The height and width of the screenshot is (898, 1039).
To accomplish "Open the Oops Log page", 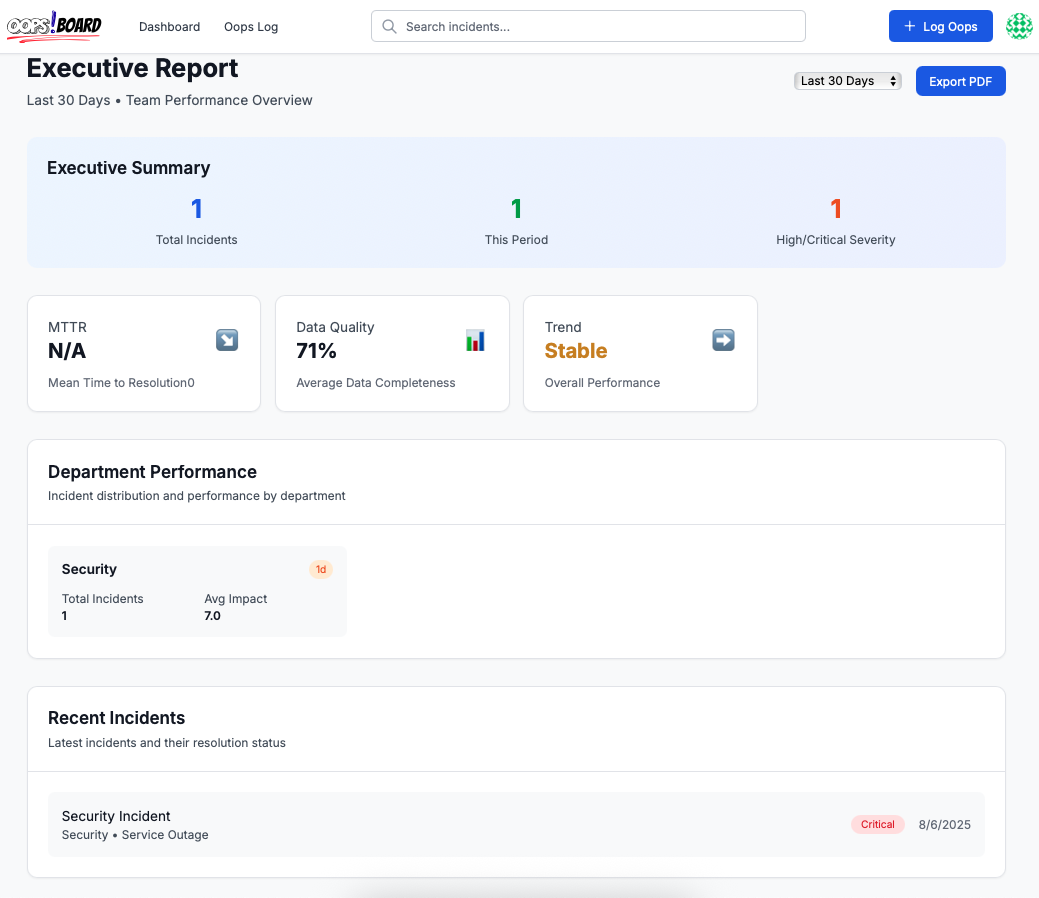I will coord(251,27).
